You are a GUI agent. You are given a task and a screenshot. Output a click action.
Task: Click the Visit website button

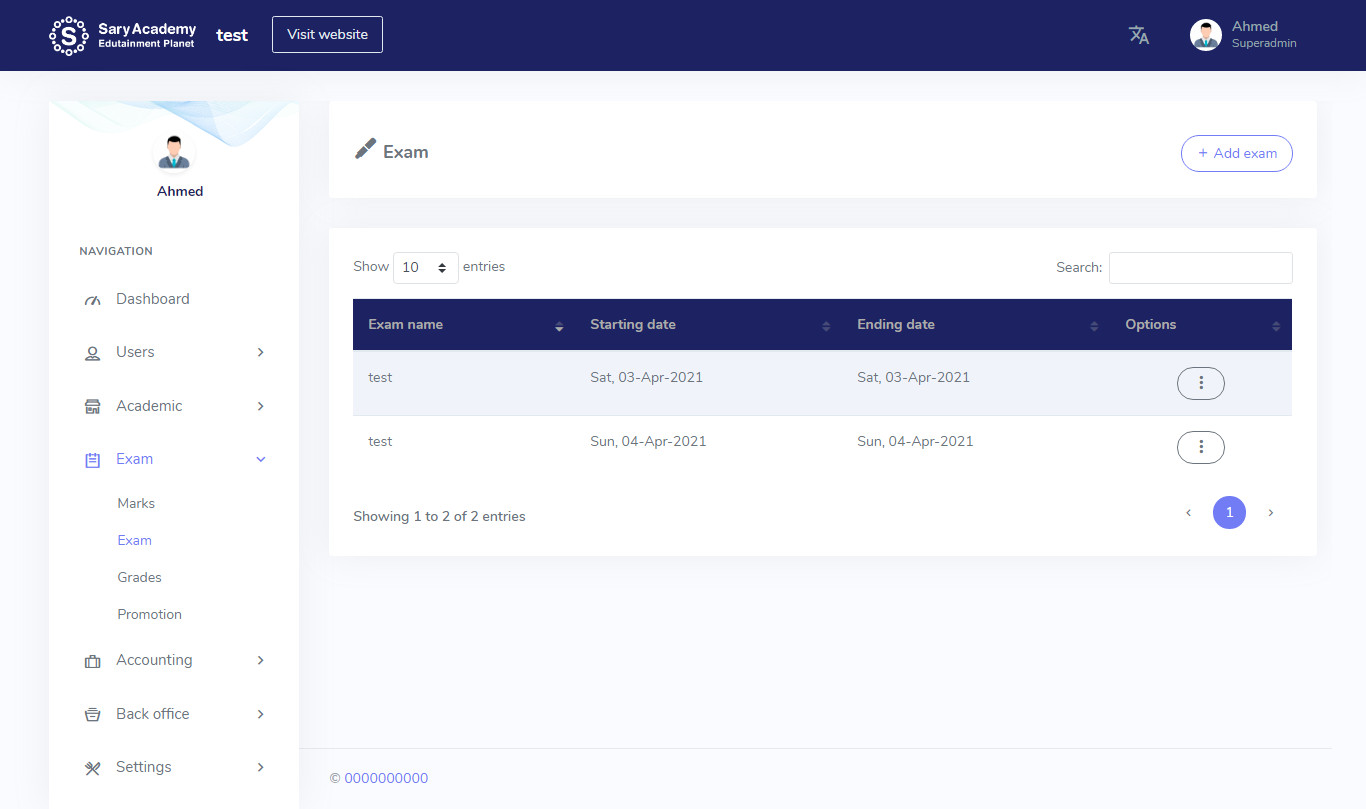click(327, 34)
